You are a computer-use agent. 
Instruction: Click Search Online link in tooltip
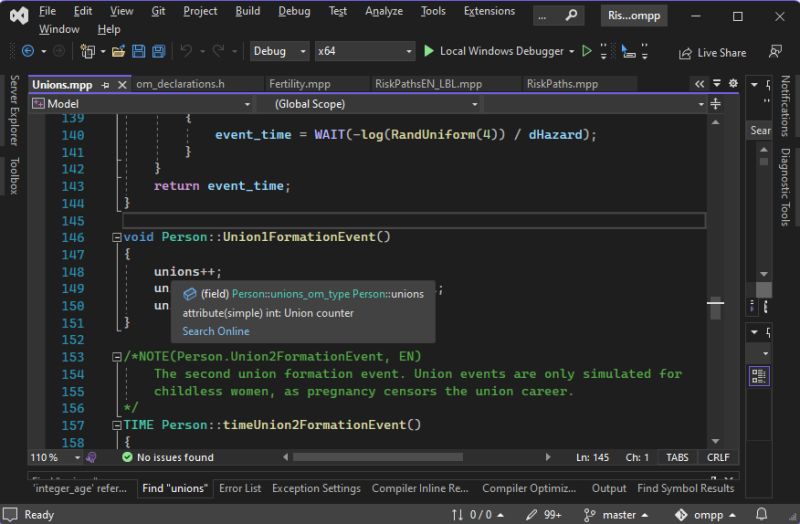pos(216,331)
